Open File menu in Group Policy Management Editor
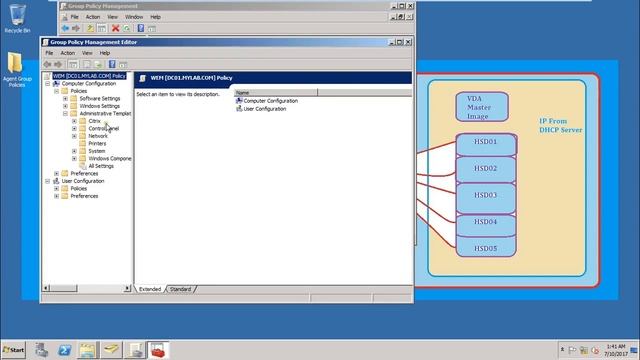Viewport: 640px width, 360px height. tap(49, 53)
